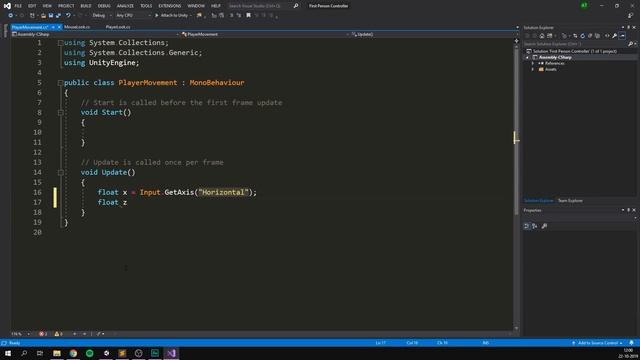
Task: Collapse the using directives region on line 1
Action: point(60,43)
